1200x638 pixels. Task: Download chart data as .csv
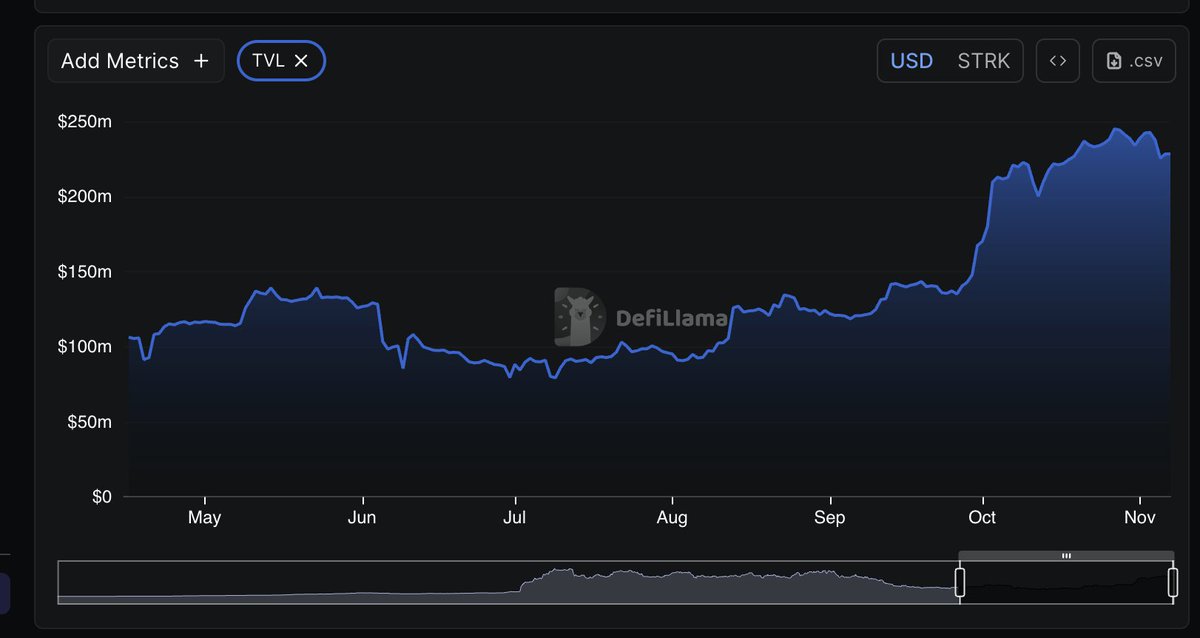pyautogui.click(x=1134, y=61)
